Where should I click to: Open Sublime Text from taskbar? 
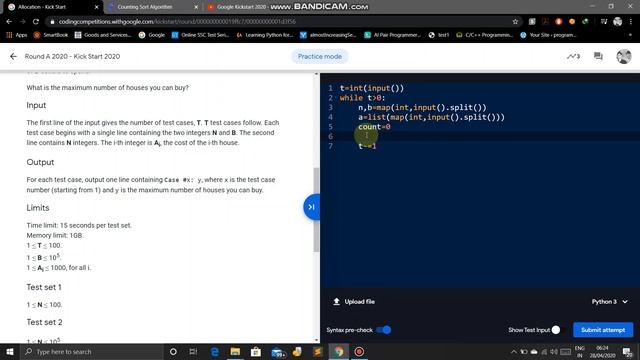point(318,351)
